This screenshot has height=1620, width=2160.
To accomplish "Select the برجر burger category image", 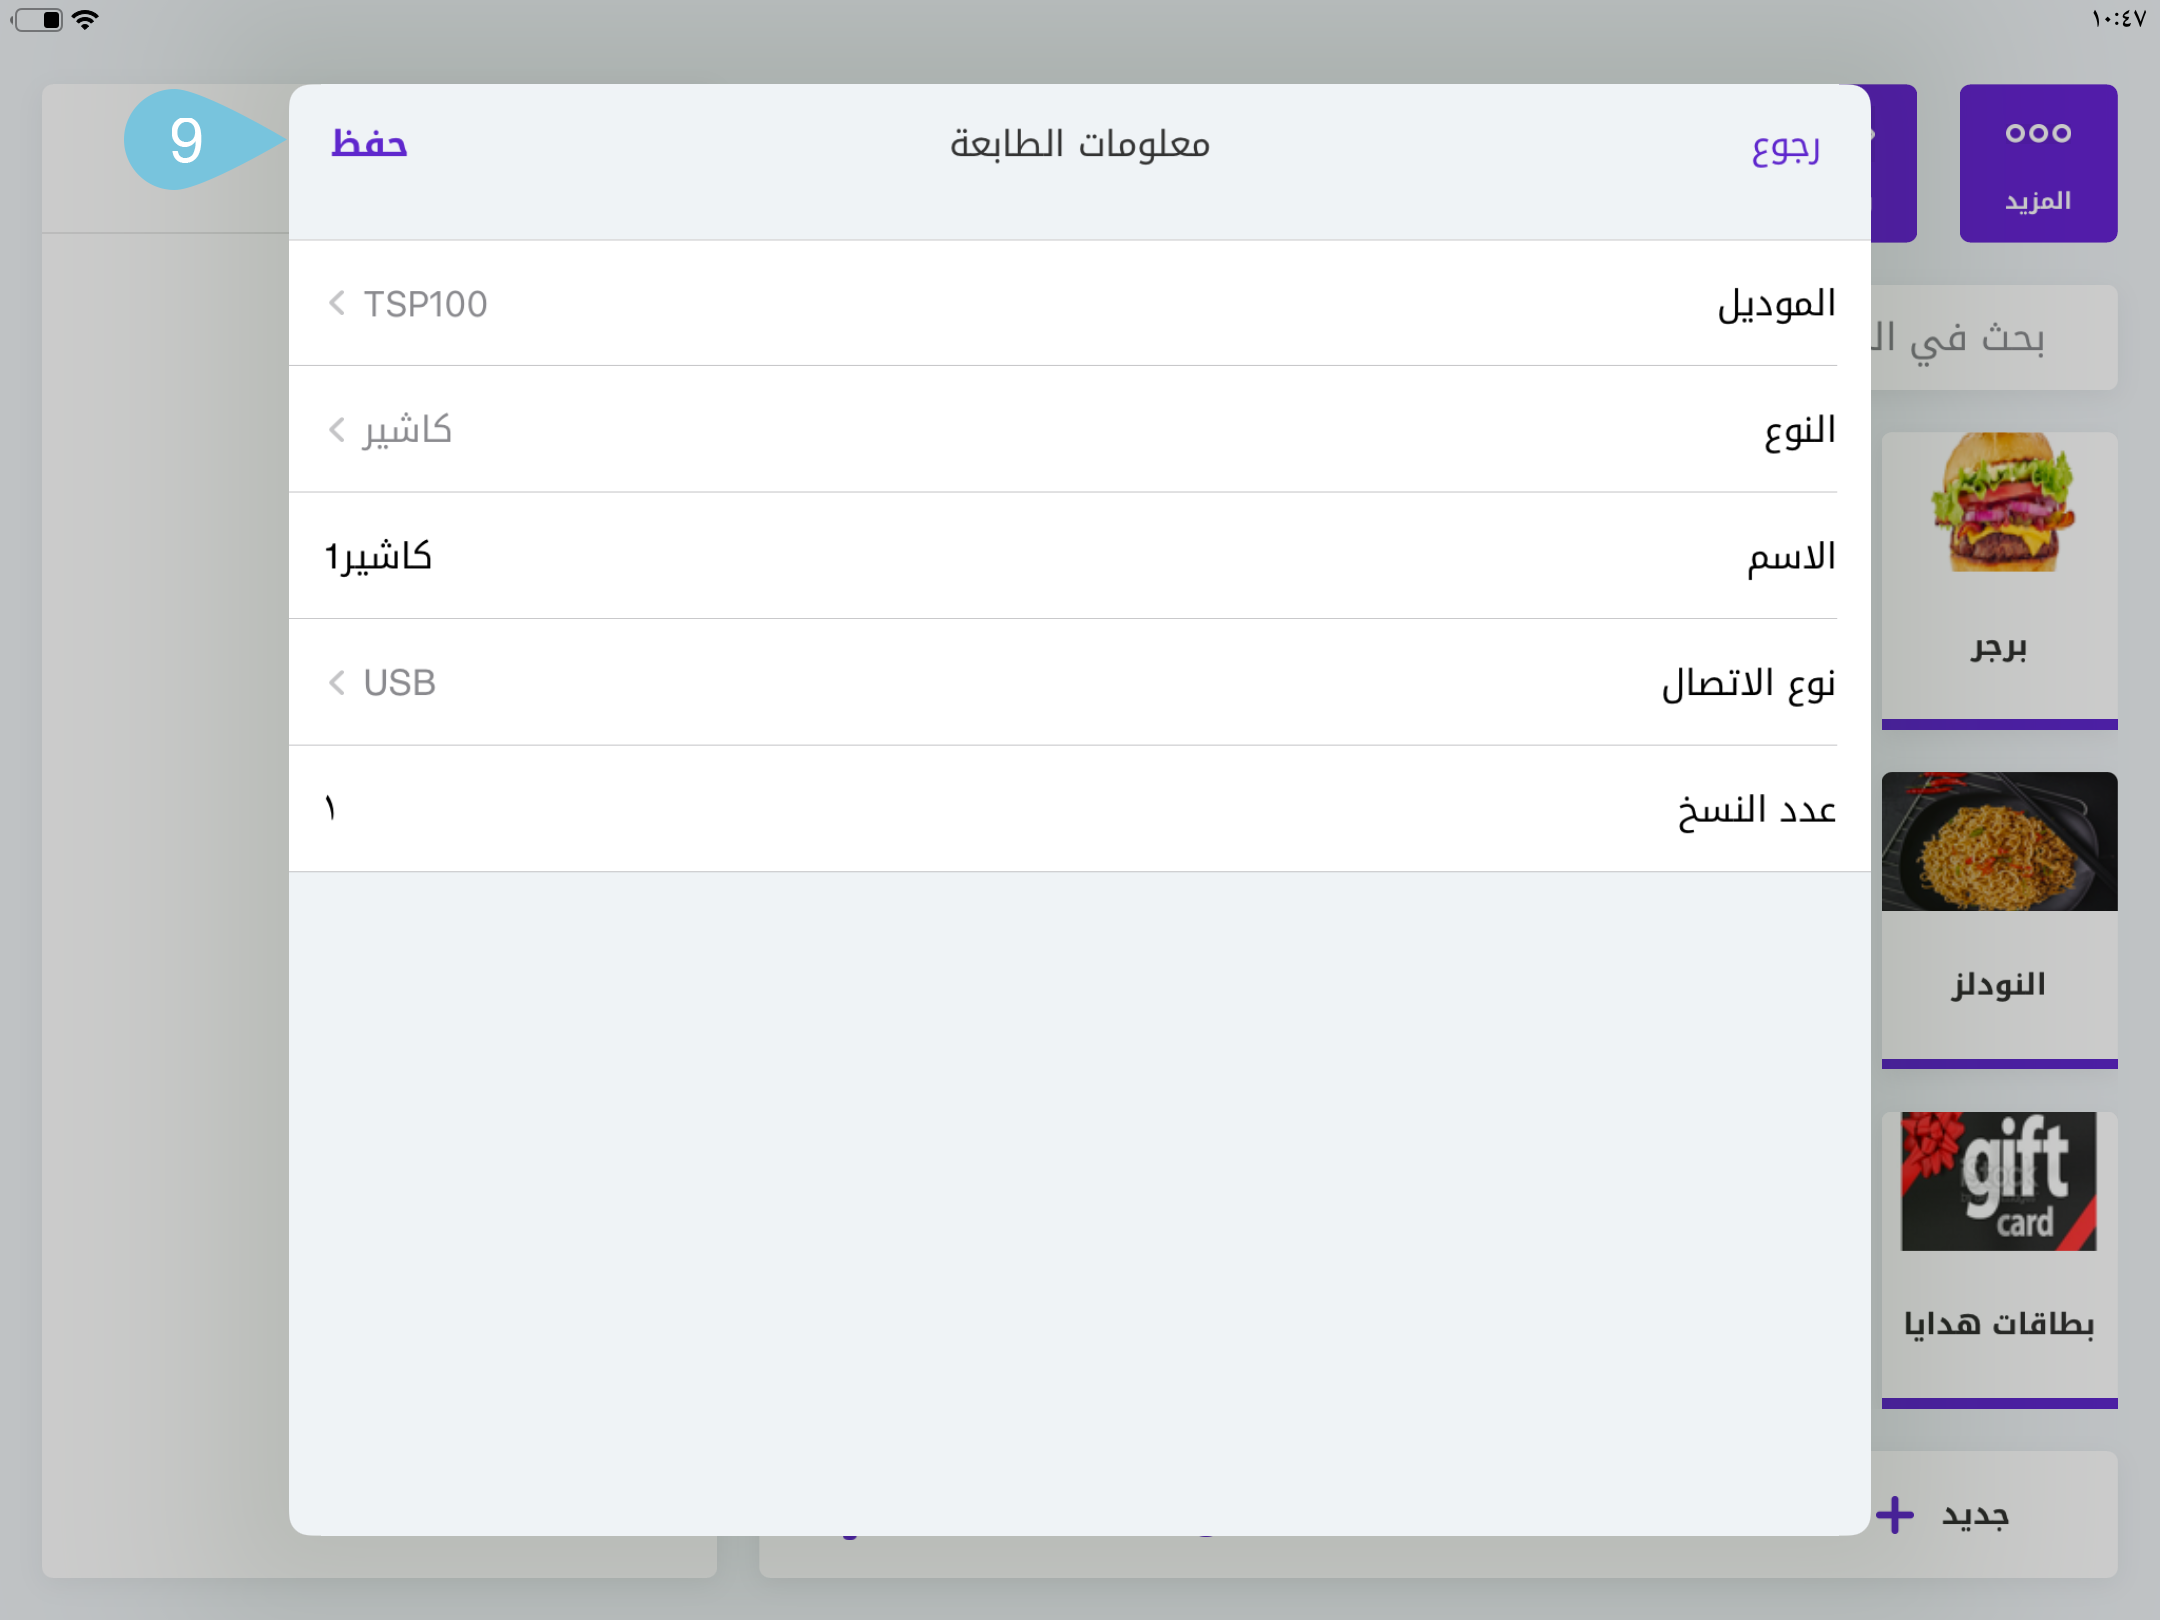I will pos(2001,503).
